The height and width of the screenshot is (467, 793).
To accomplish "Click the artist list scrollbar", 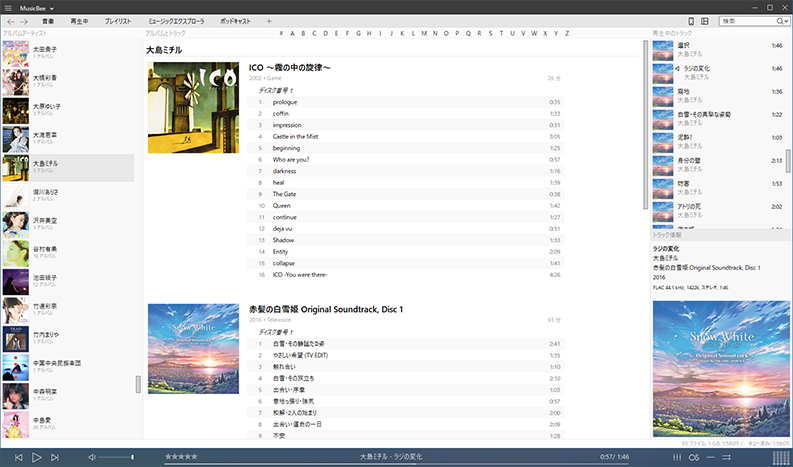I will click(x=138, y=384).
